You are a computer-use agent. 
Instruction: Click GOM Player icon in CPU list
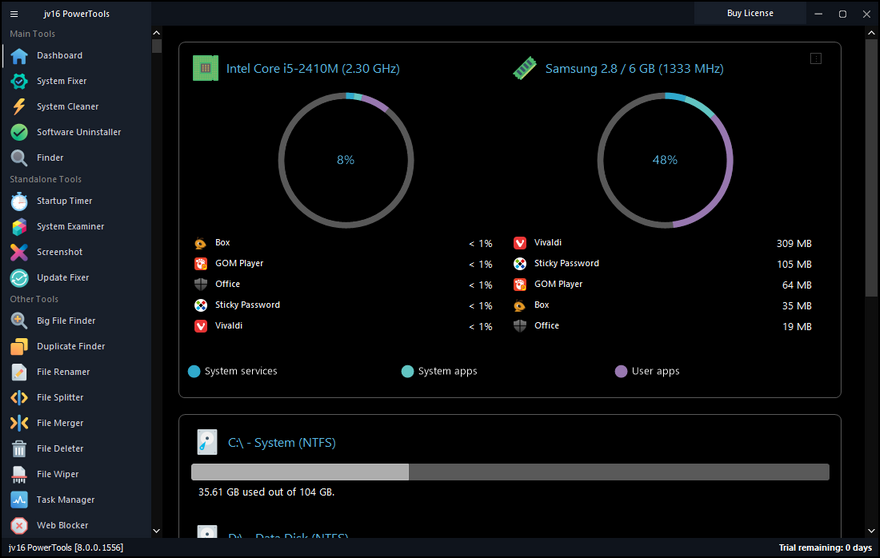[x=201, y=264]
